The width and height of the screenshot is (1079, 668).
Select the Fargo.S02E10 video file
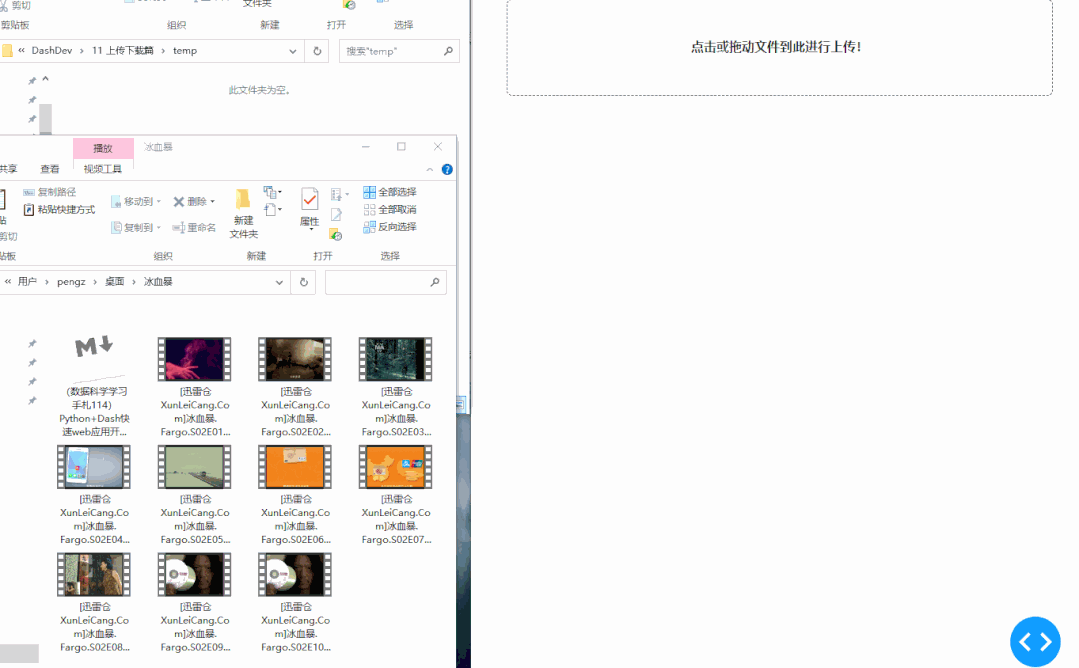[295, 602]
